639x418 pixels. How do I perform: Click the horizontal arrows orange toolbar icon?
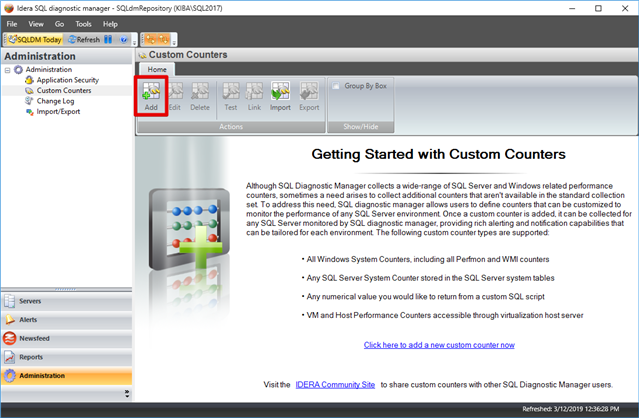pyautogui.click(x=151, y=40)
